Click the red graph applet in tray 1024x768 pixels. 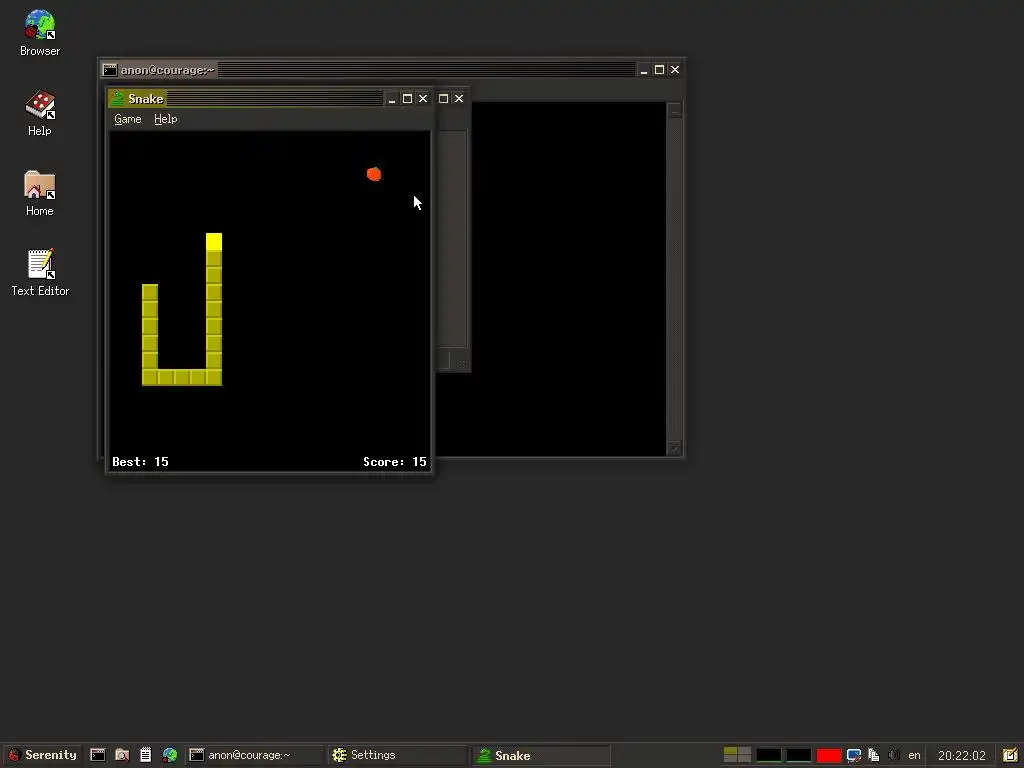[x=829, y=755]
